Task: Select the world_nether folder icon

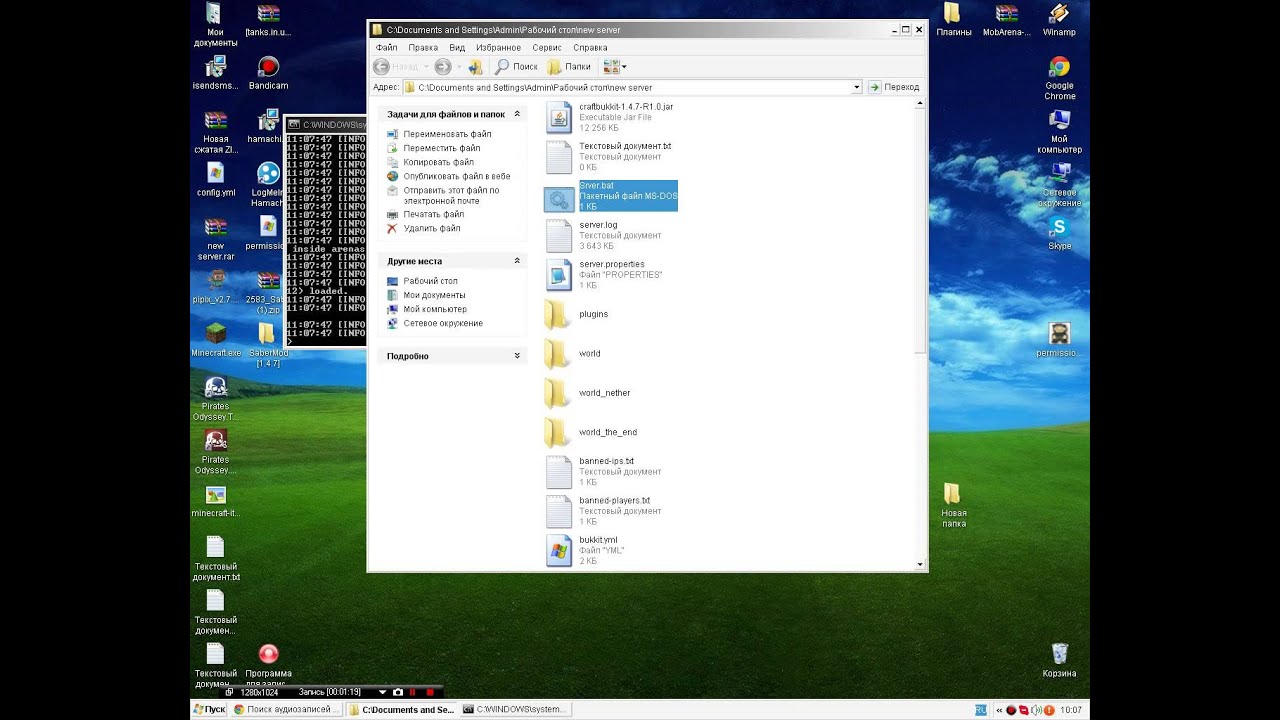Action: [557, 393]
